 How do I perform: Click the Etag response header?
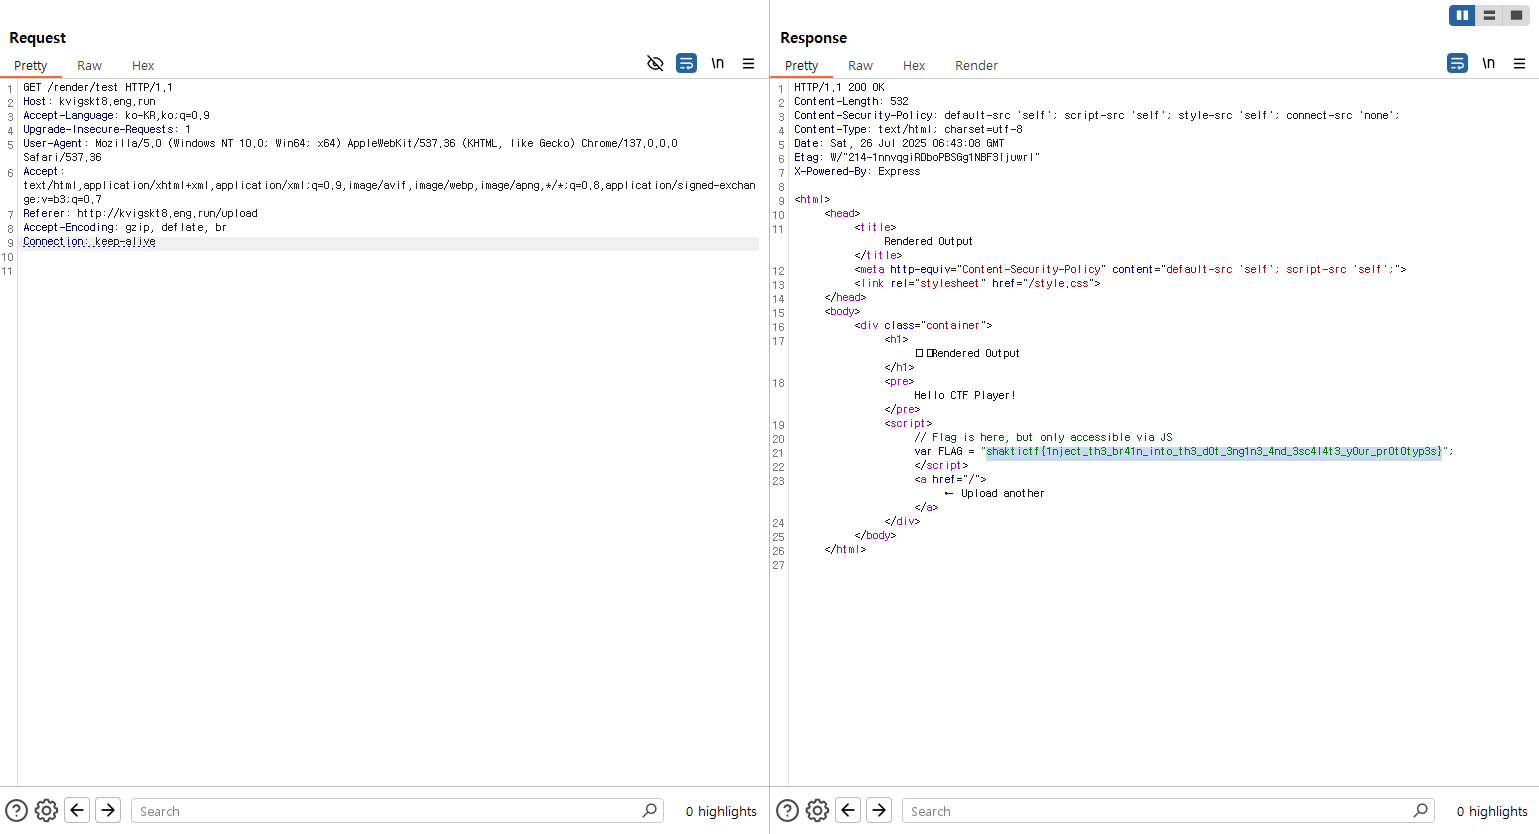click(x=917, y=157)
